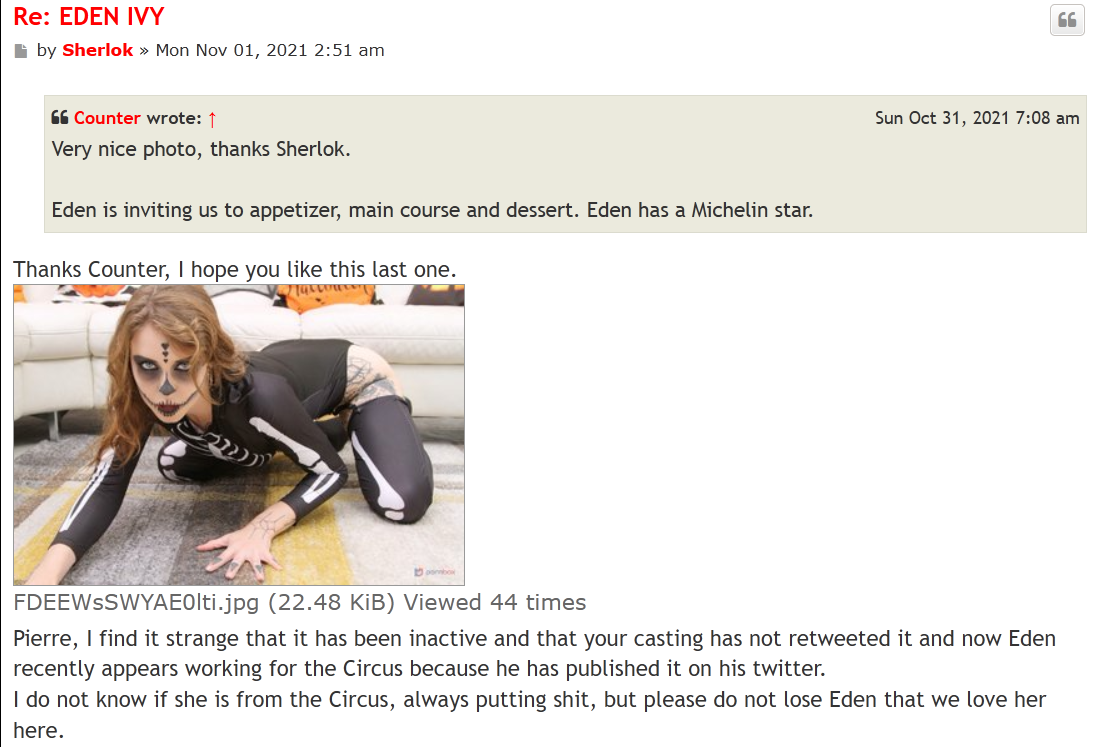Click the FDEEWsSWYAE0lti.jpg file name
Image resolution: width=1102 pixels, height=747 pixels.
pyautogui.click(x=136, y=602)
